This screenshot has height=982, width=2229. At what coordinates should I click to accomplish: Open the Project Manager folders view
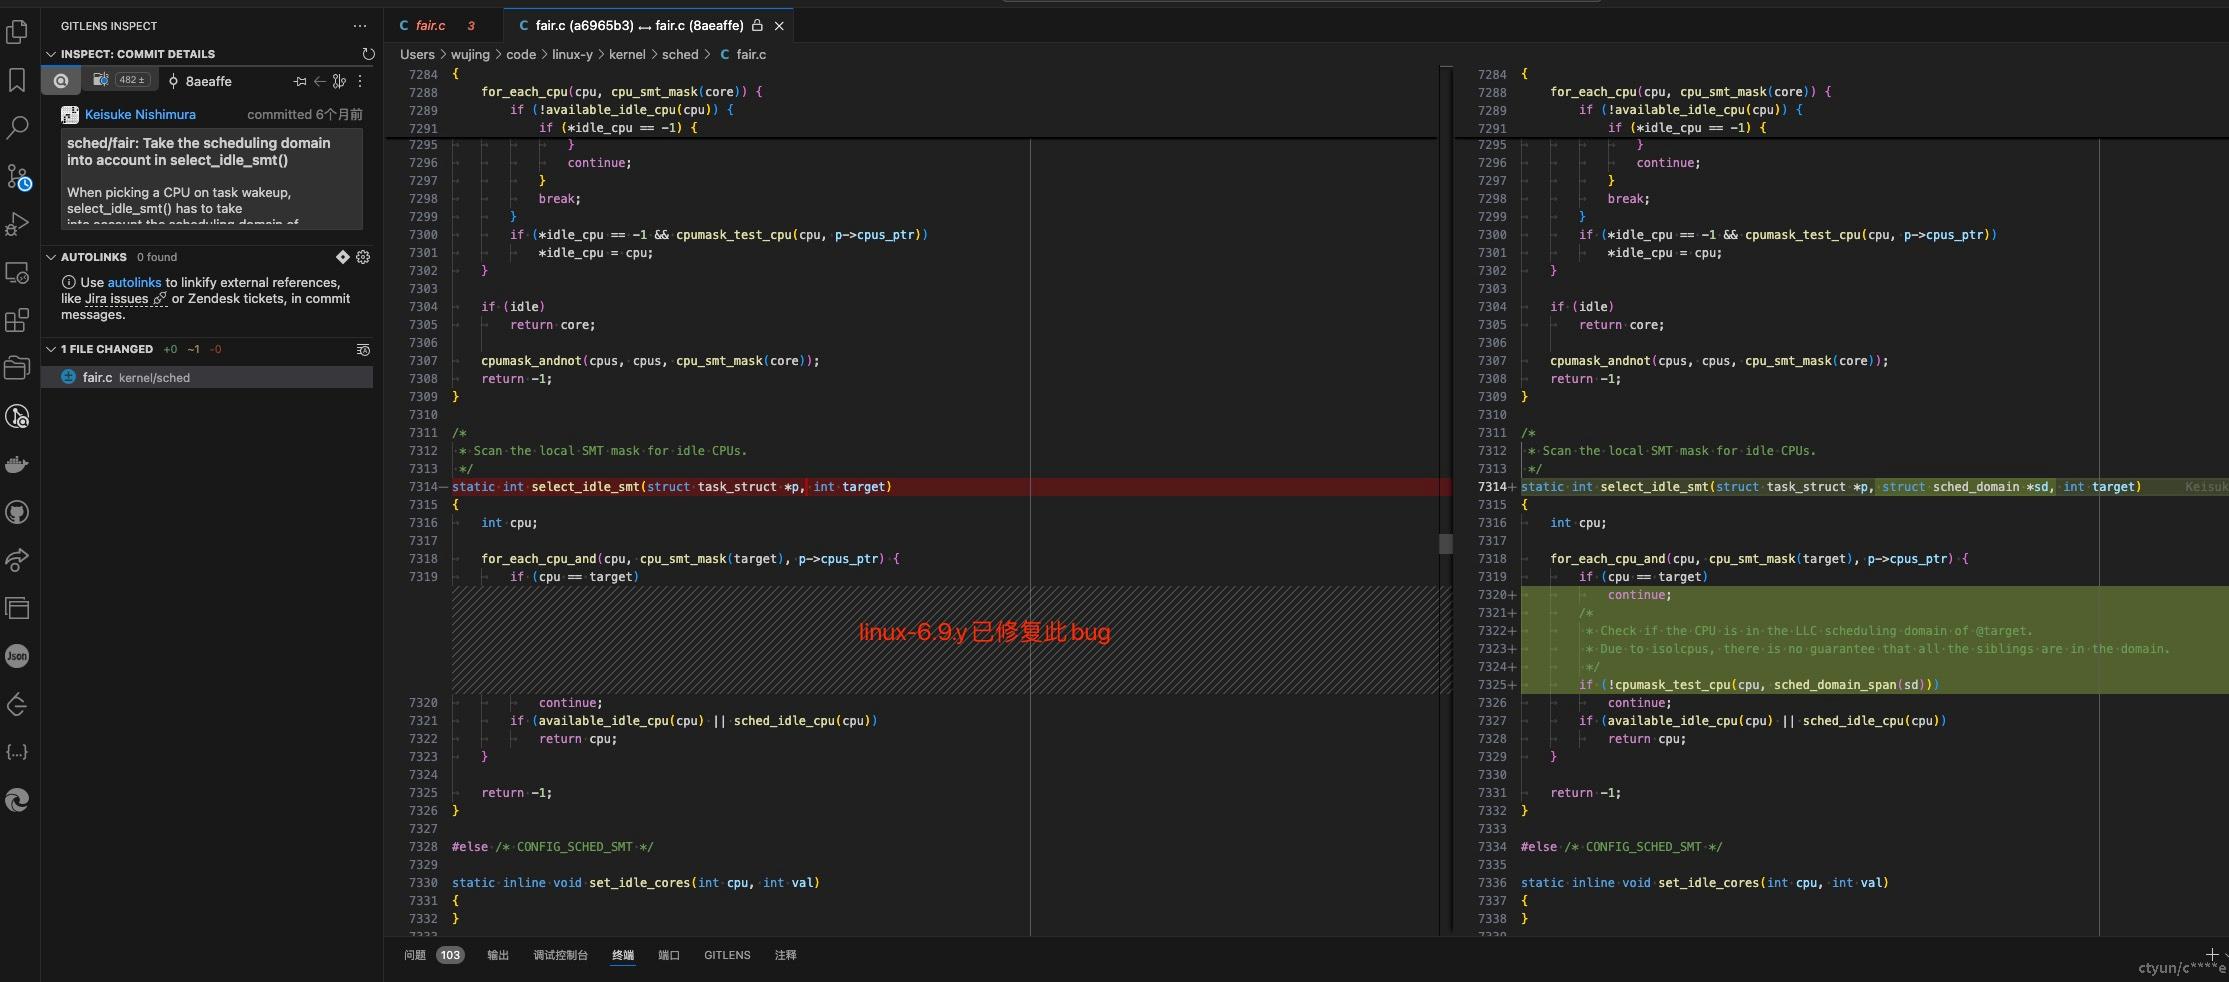pos(17,368)
